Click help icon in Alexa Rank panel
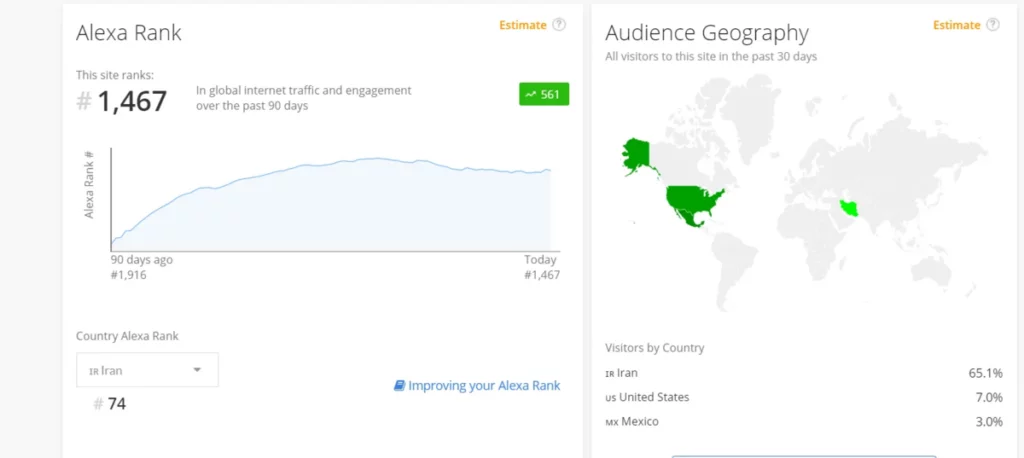1024x458 pixels. coord(559,25)
